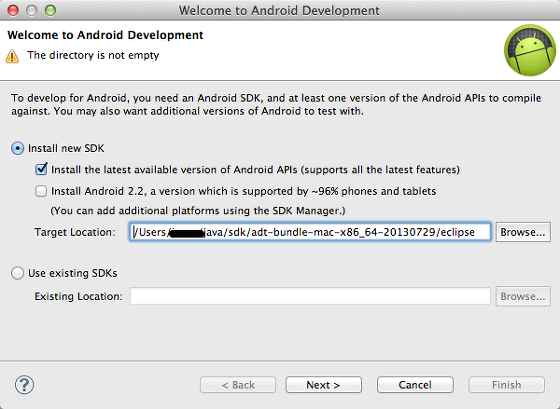
Task: Enable the Install Android 2.2 checkbox
Action: (41, 191)
